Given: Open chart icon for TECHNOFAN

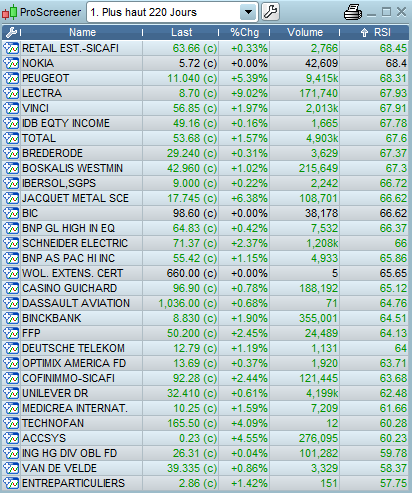Looking at the screenshot, I should pyautogui.click(x=11, y=423).
